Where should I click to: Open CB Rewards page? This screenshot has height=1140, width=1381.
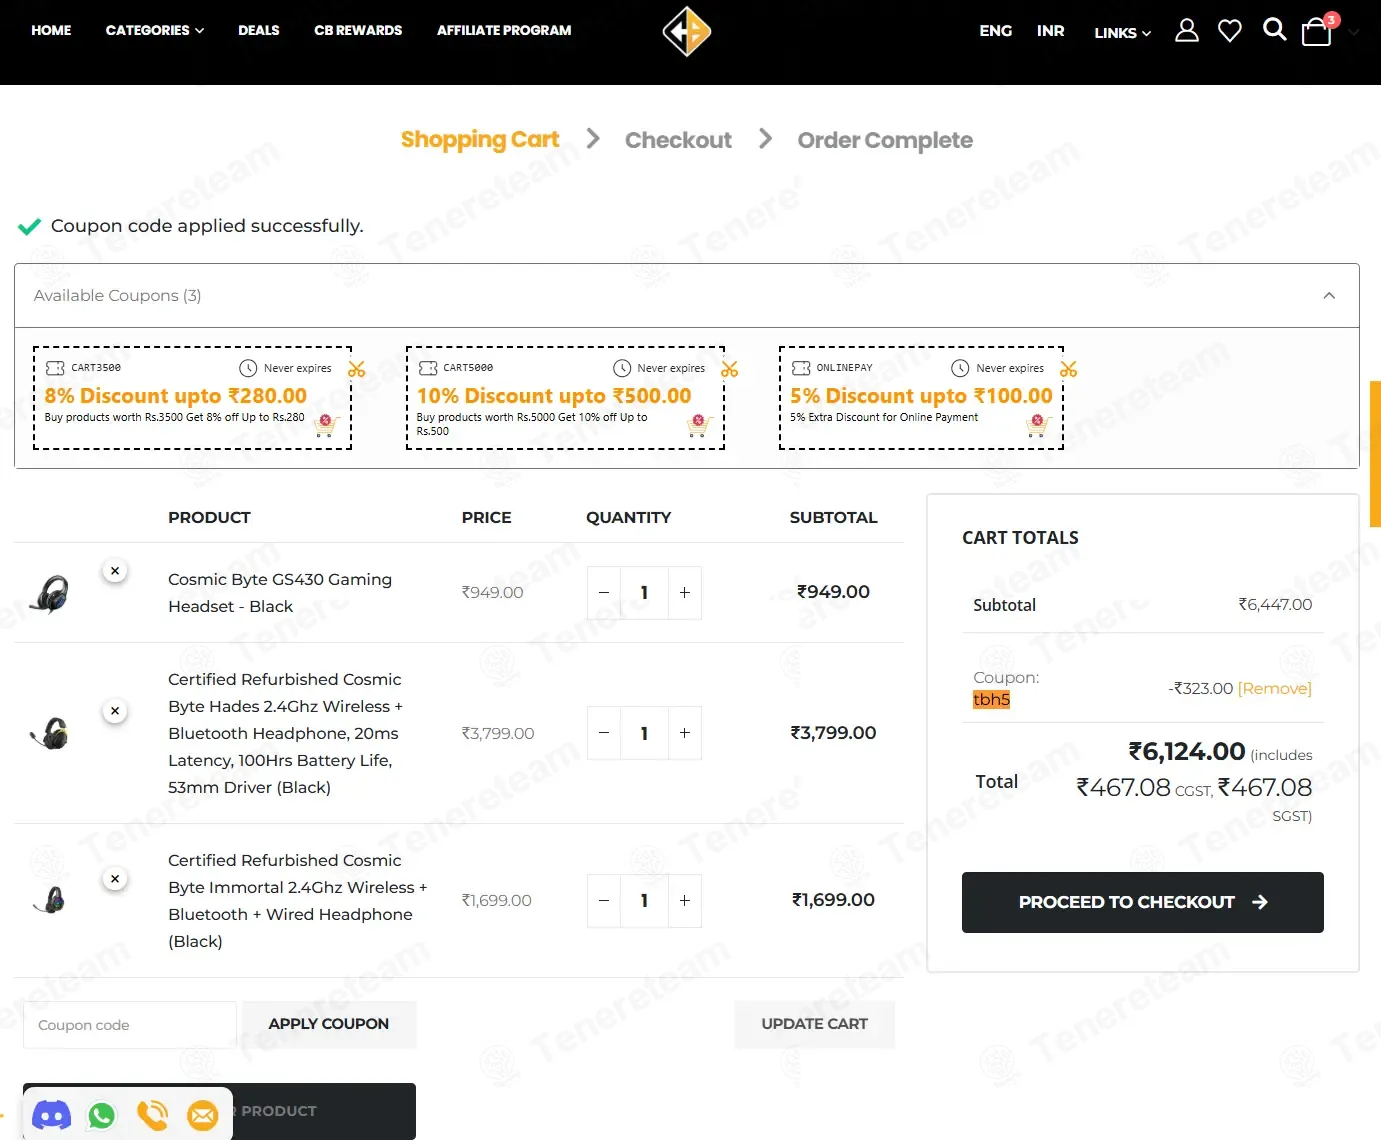tap(358, 30)
